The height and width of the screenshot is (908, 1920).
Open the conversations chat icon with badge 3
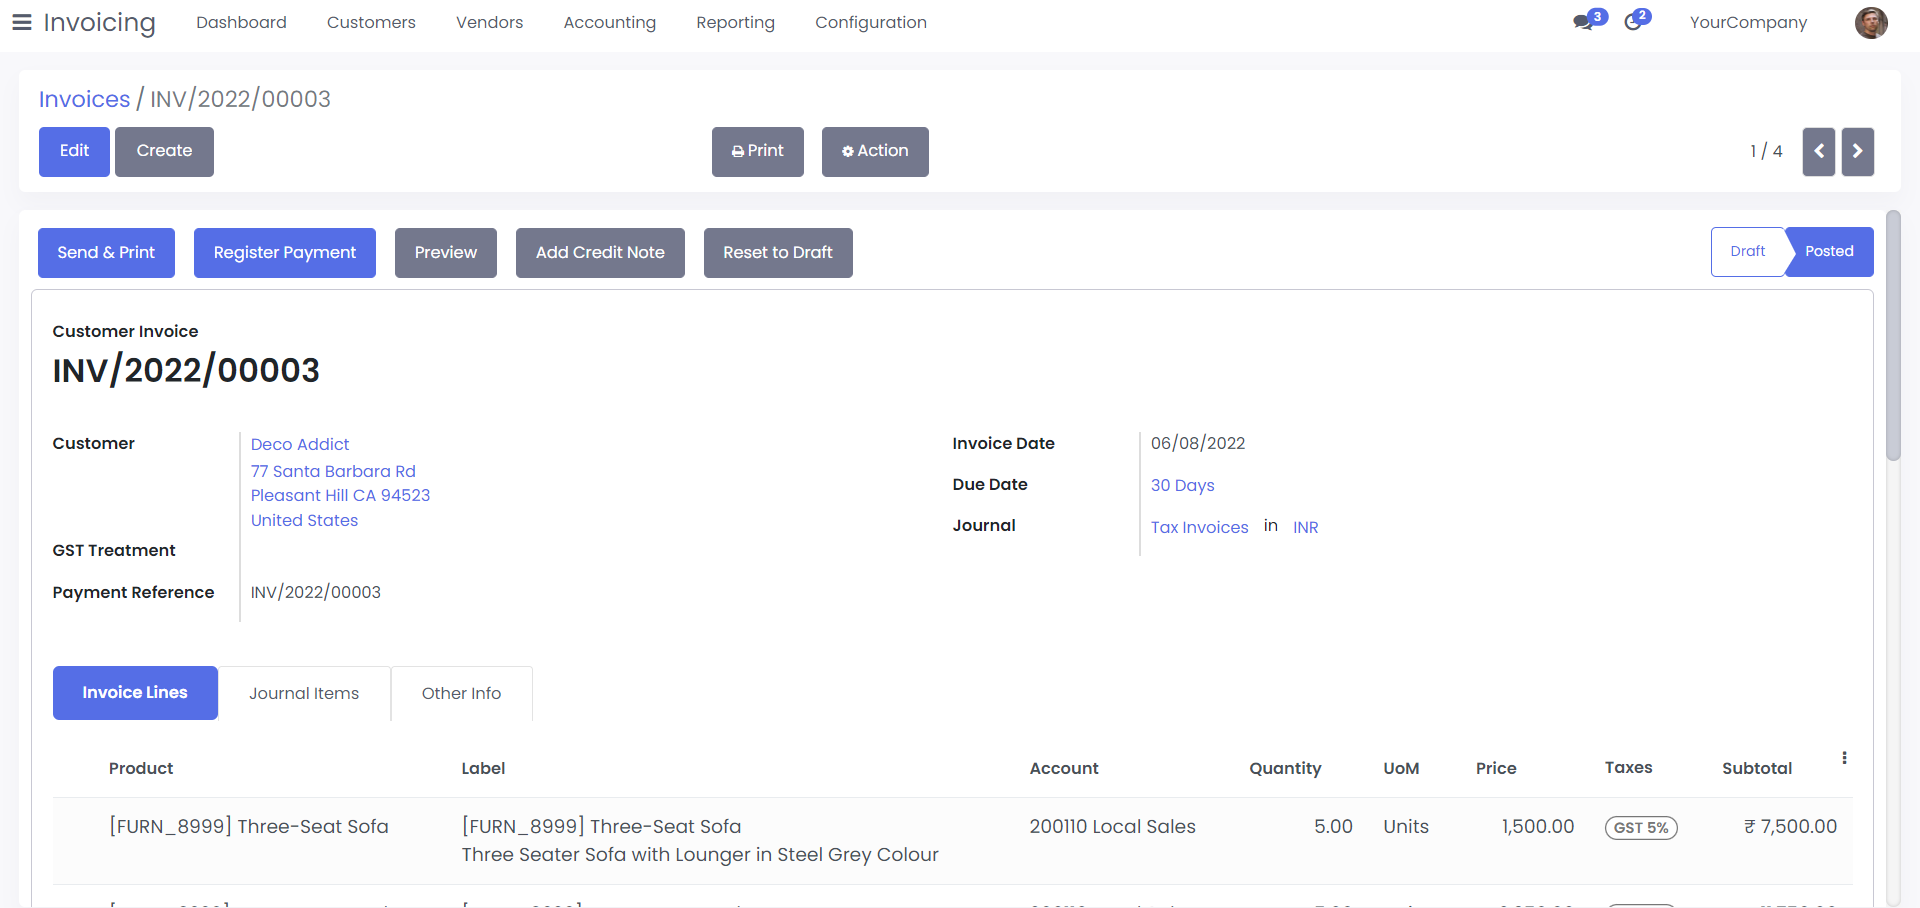tap(1589, 20)
